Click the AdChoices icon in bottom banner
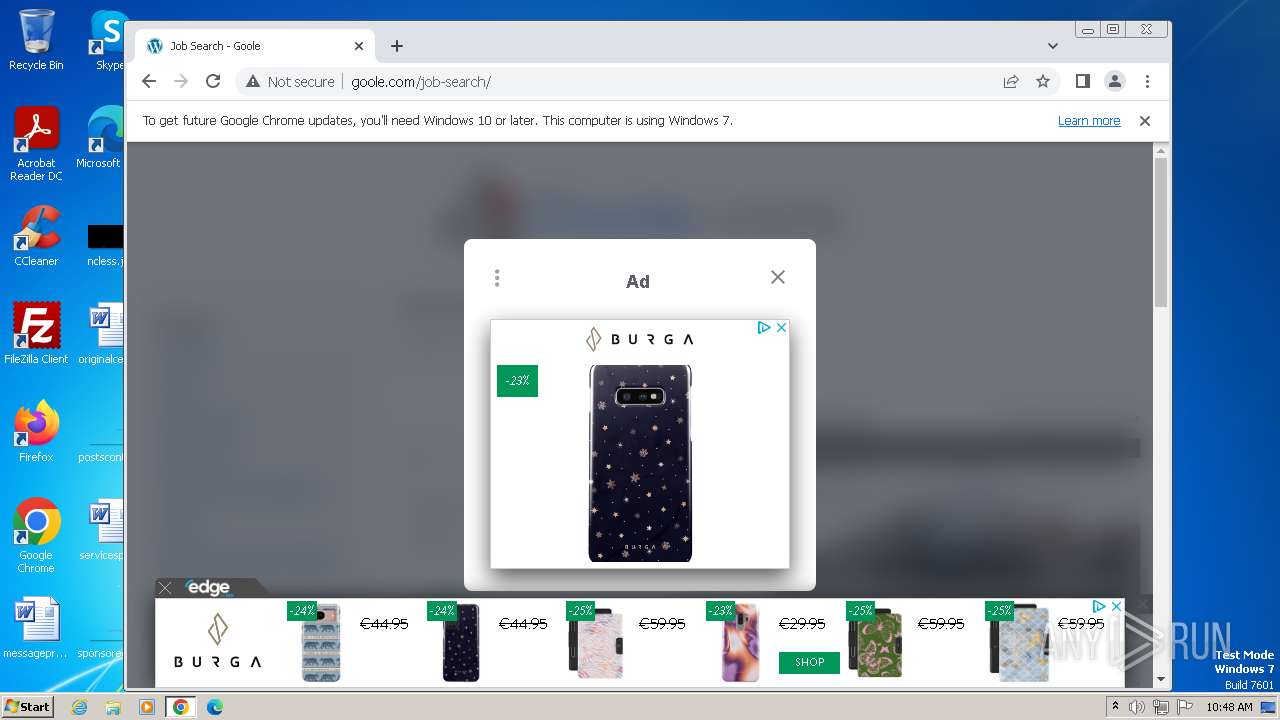1280x720 pixels. pyautogui.click(x=1099, y=606)
